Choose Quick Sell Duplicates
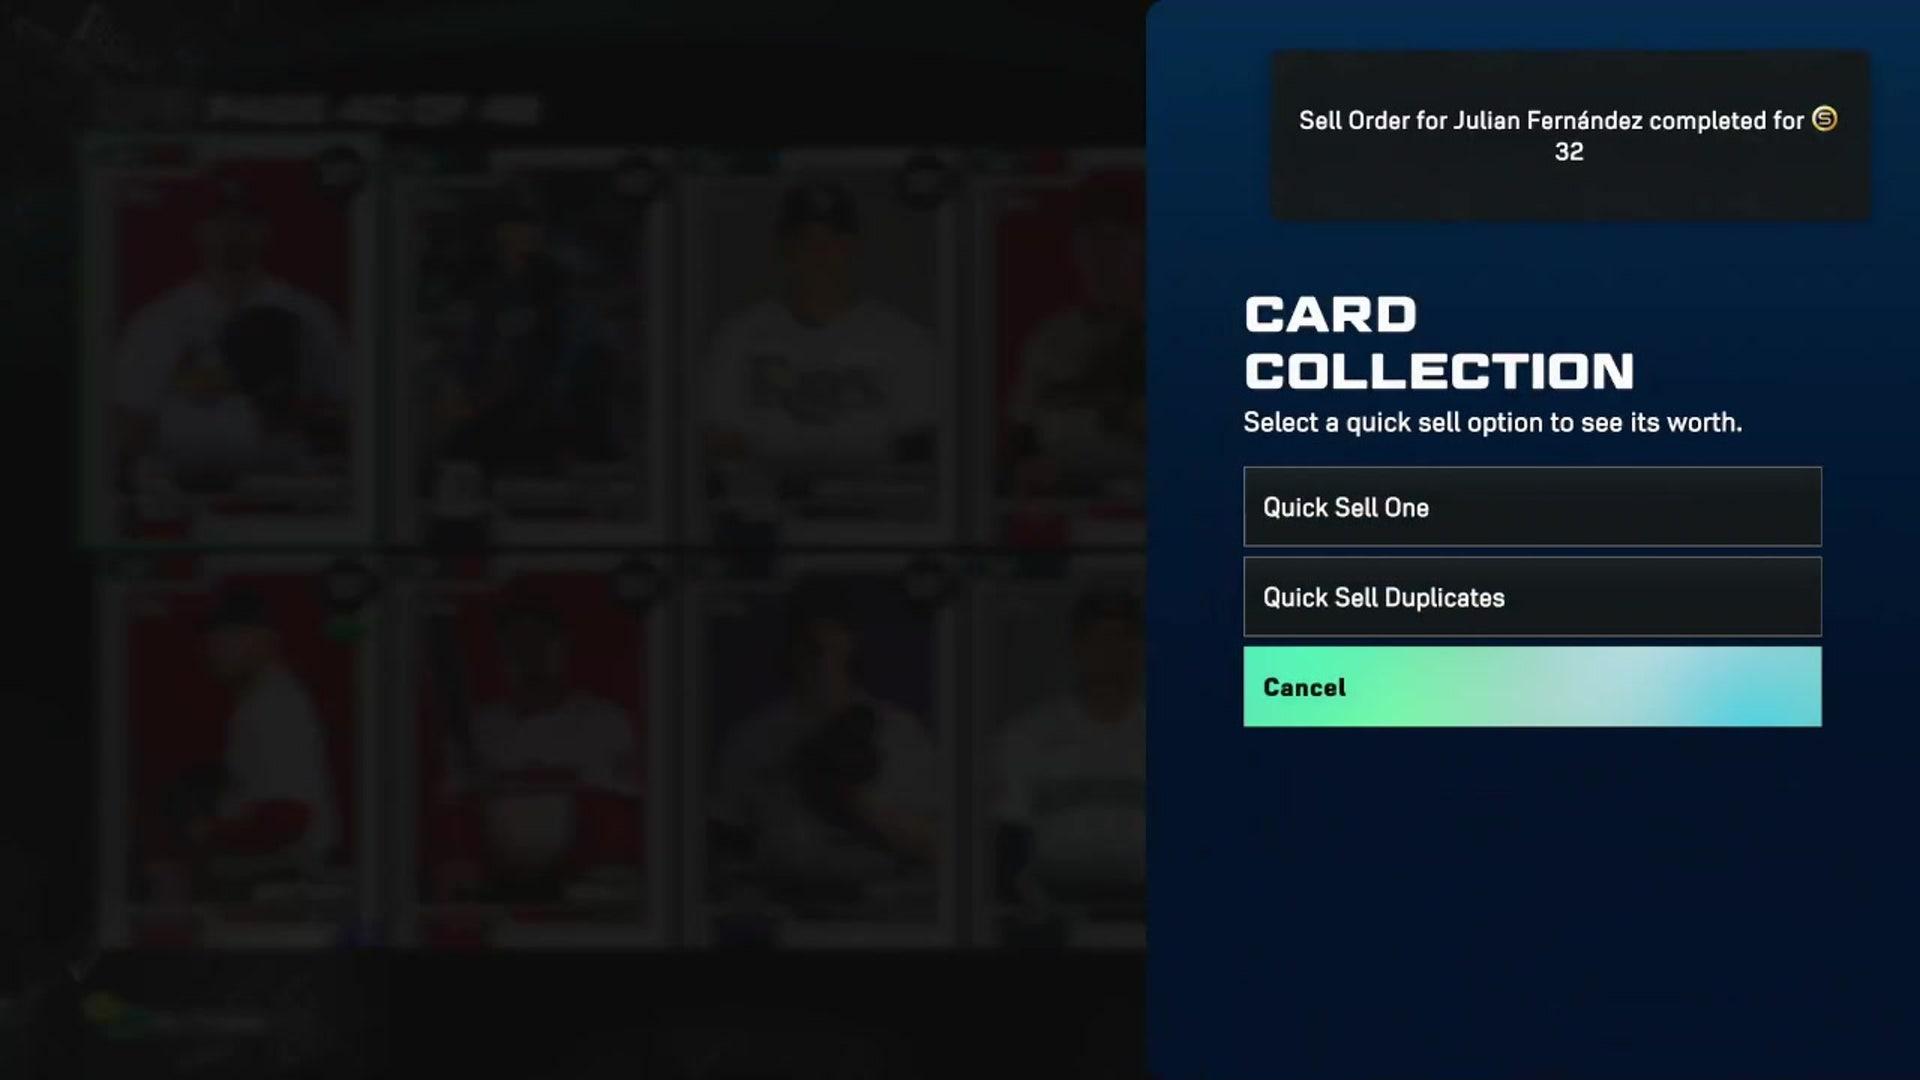1920x1080 pixels. [x=1532, y=597]
